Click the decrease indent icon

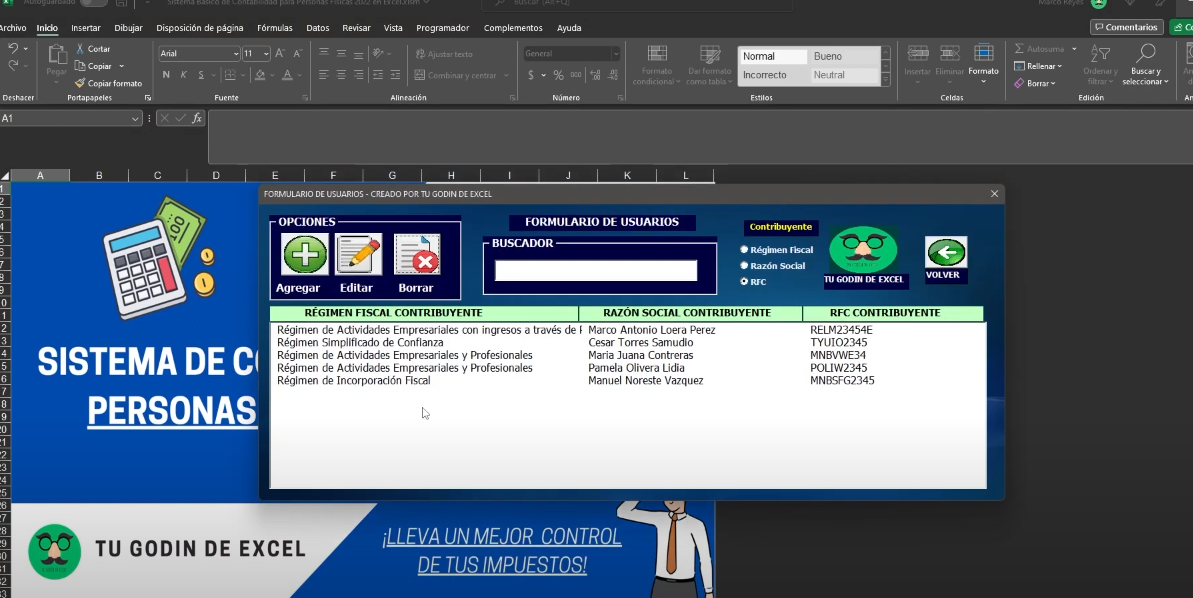[377, 75]
